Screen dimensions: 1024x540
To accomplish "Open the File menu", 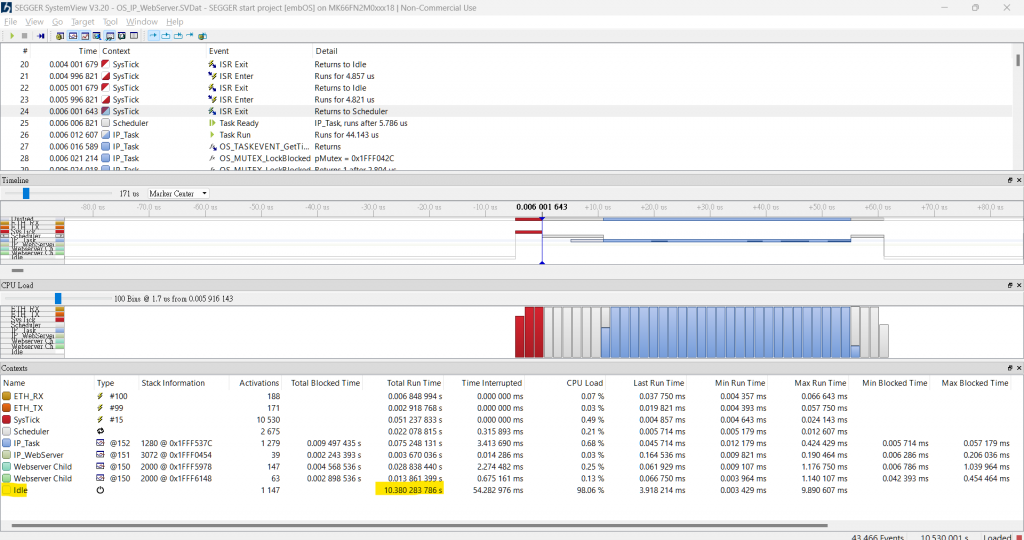I will pos(10,22).
